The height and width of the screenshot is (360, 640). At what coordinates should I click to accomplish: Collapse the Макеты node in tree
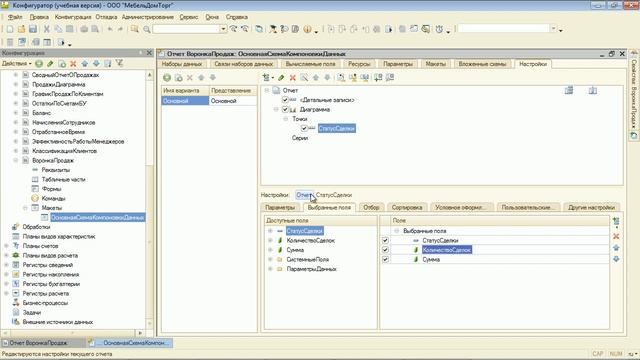25,208
